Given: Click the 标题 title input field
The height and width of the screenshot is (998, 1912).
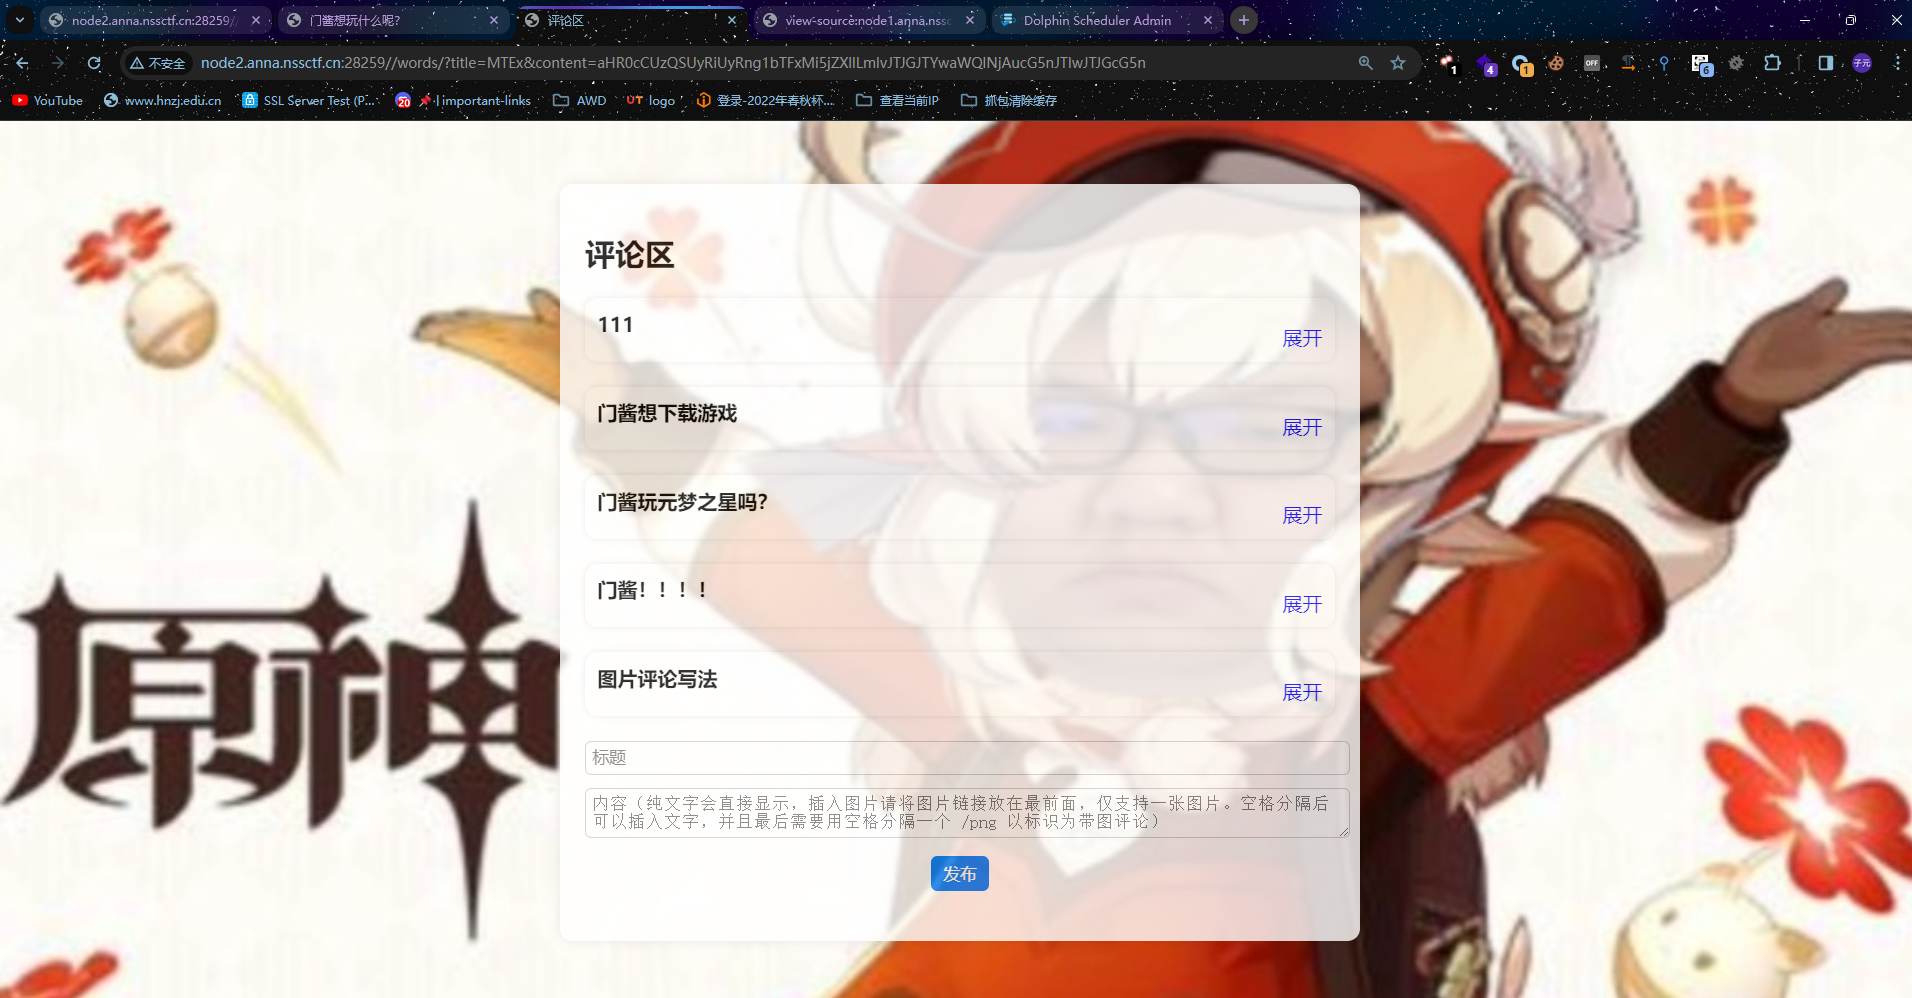Looking at the screenshot, I should click(x=967, y=758).
